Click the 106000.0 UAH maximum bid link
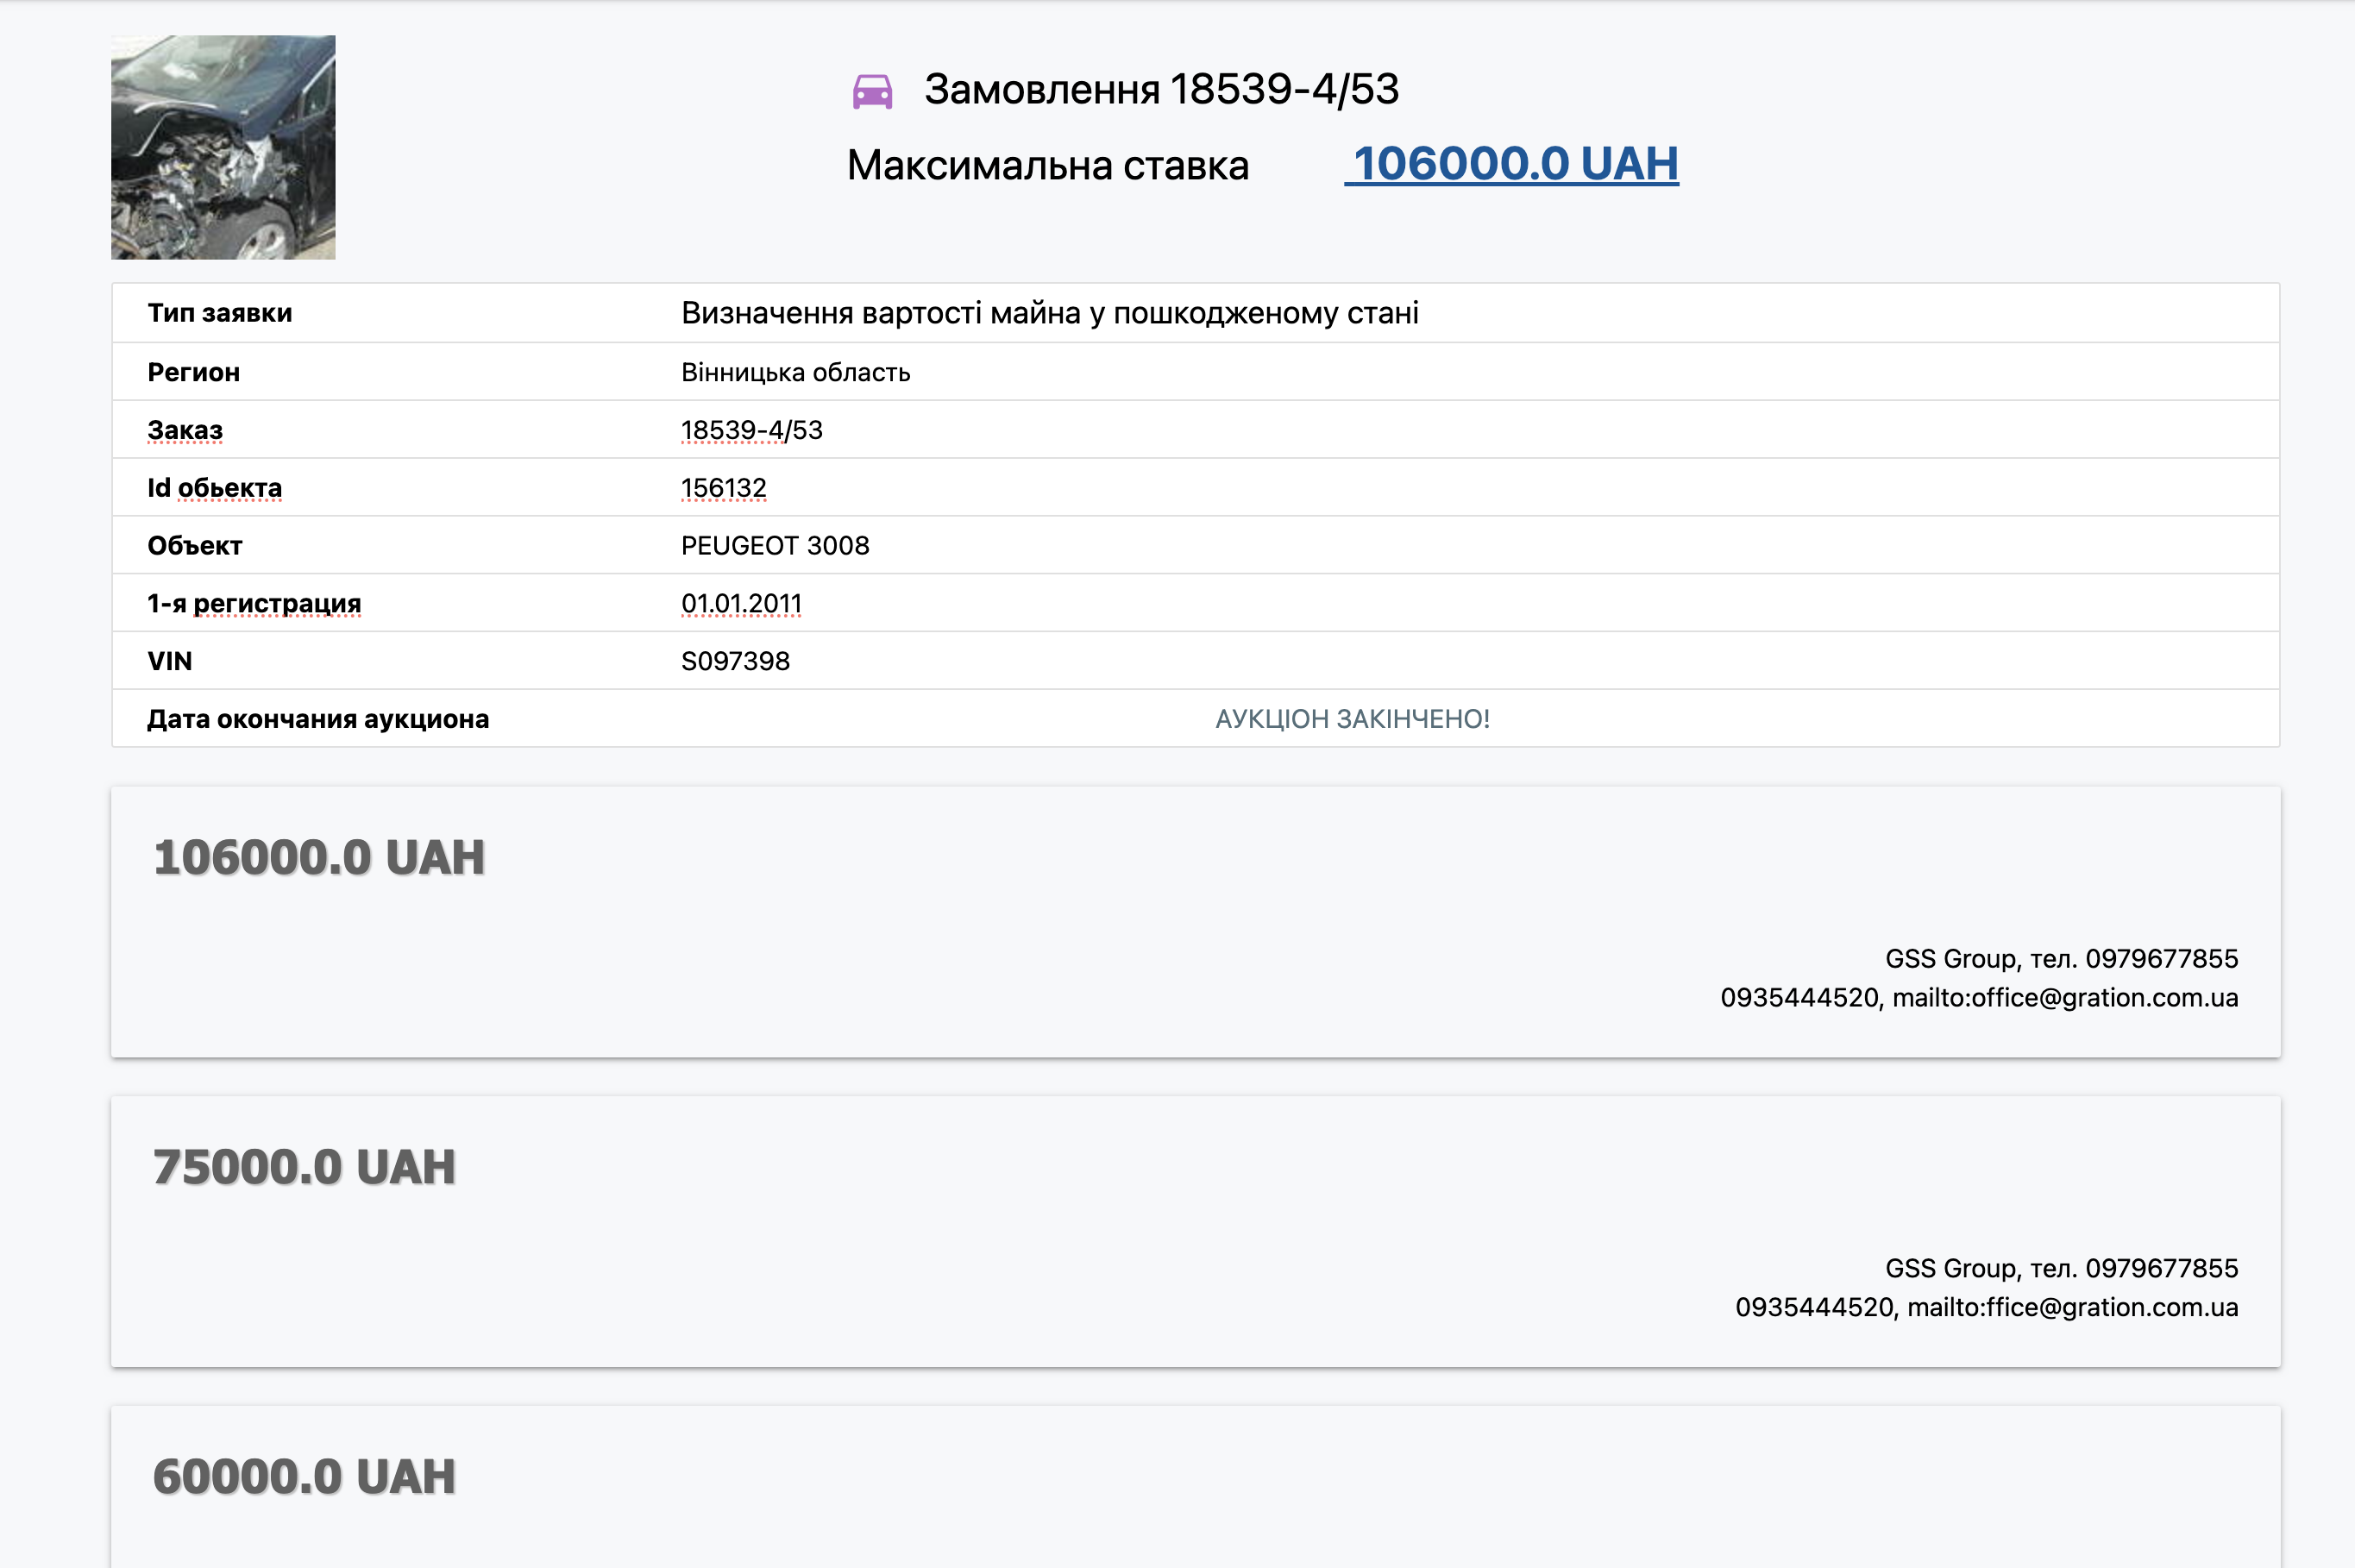 [x=1512, y=164]
